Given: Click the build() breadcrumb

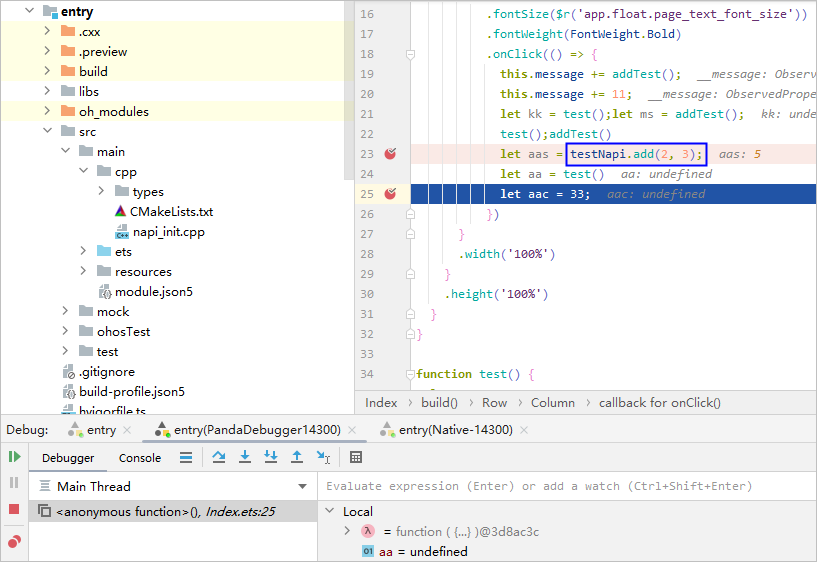Looking at the screenshot, I should point(439,403).
